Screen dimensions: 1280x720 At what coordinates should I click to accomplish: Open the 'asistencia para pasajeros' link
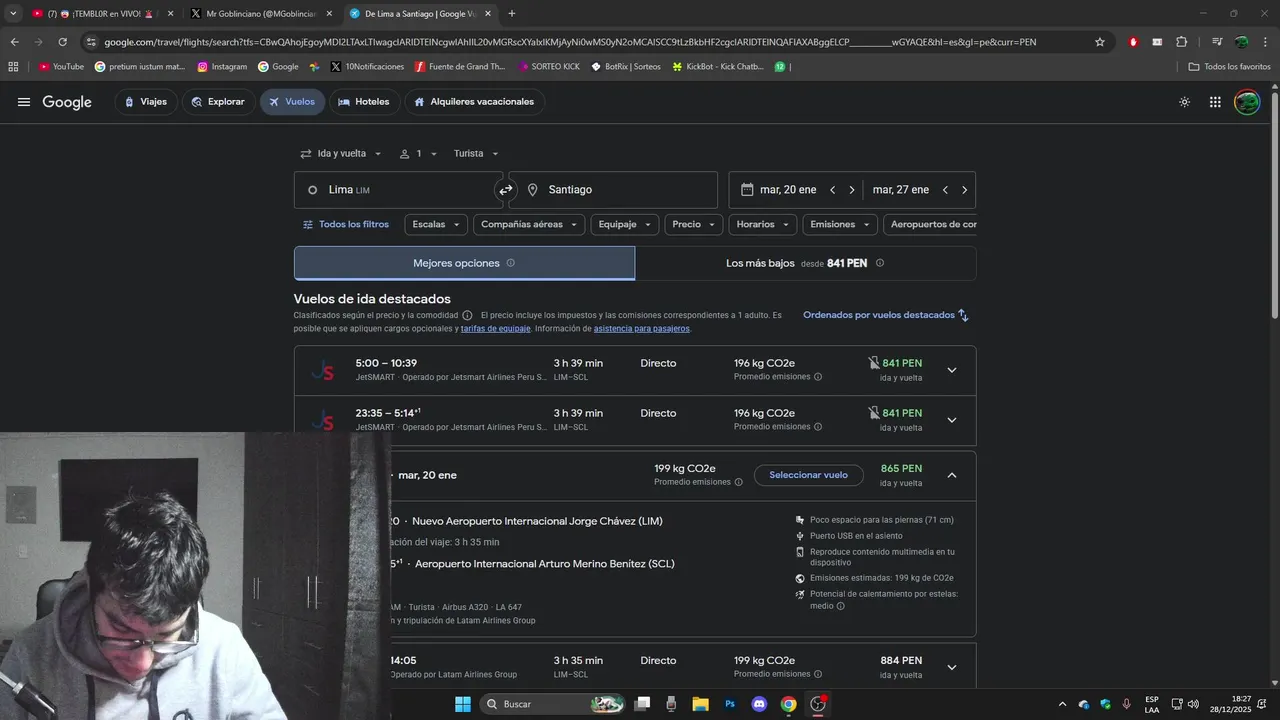pyautogui.click(x=641, y=329)
